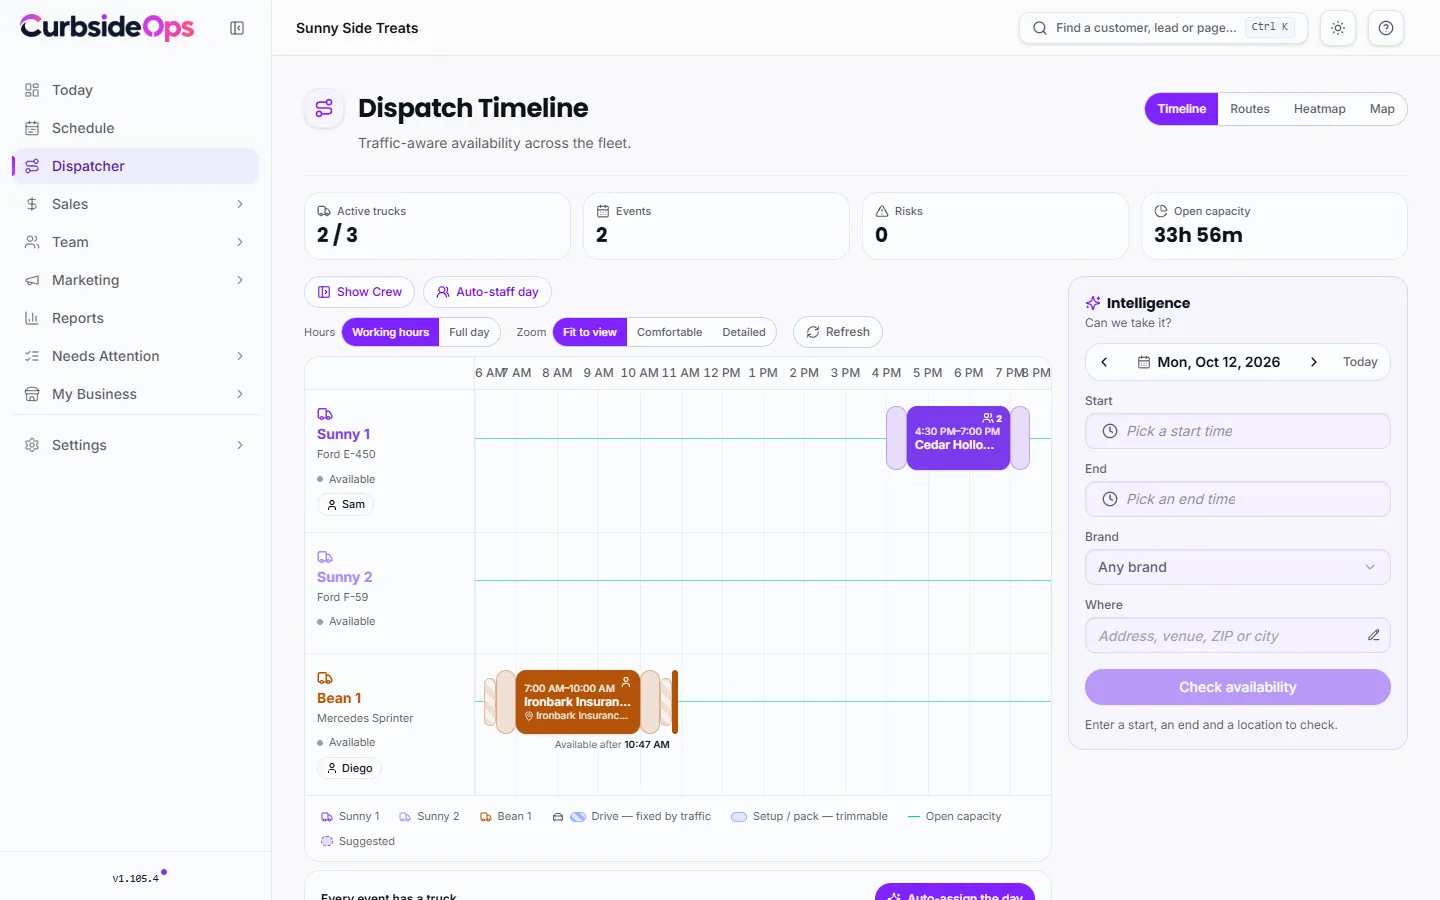
Task: Open Today in the sidebar
Action: (135, 90)
